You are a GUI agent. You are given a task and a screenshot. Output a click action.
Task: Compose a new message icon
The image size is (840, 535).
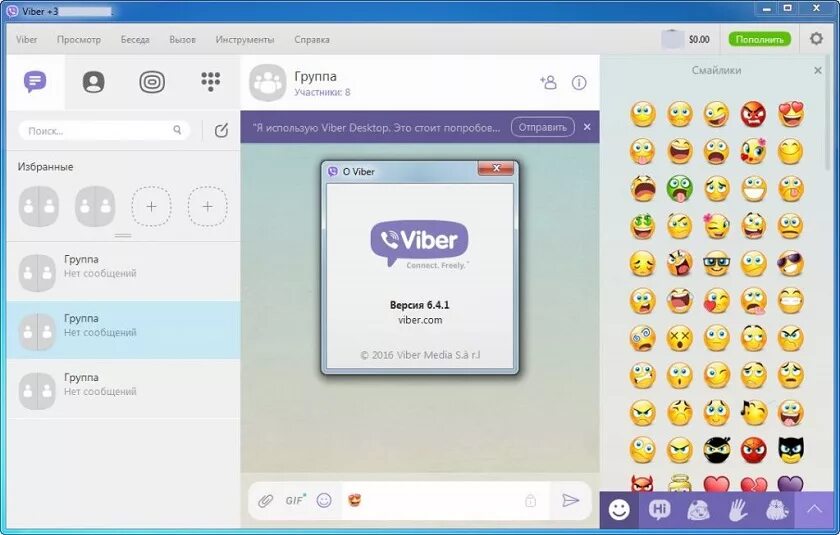pos(221,130)
